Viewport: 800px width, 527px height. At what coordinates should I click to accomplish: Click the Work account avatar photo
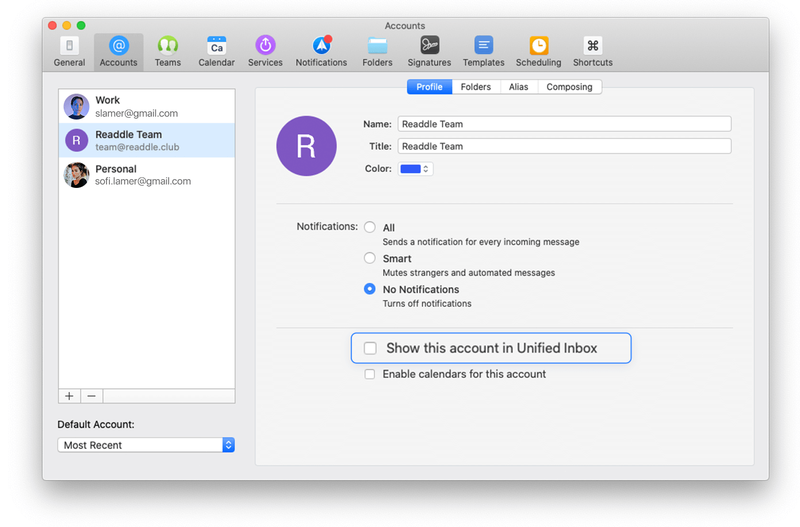(x=77, y=106)
